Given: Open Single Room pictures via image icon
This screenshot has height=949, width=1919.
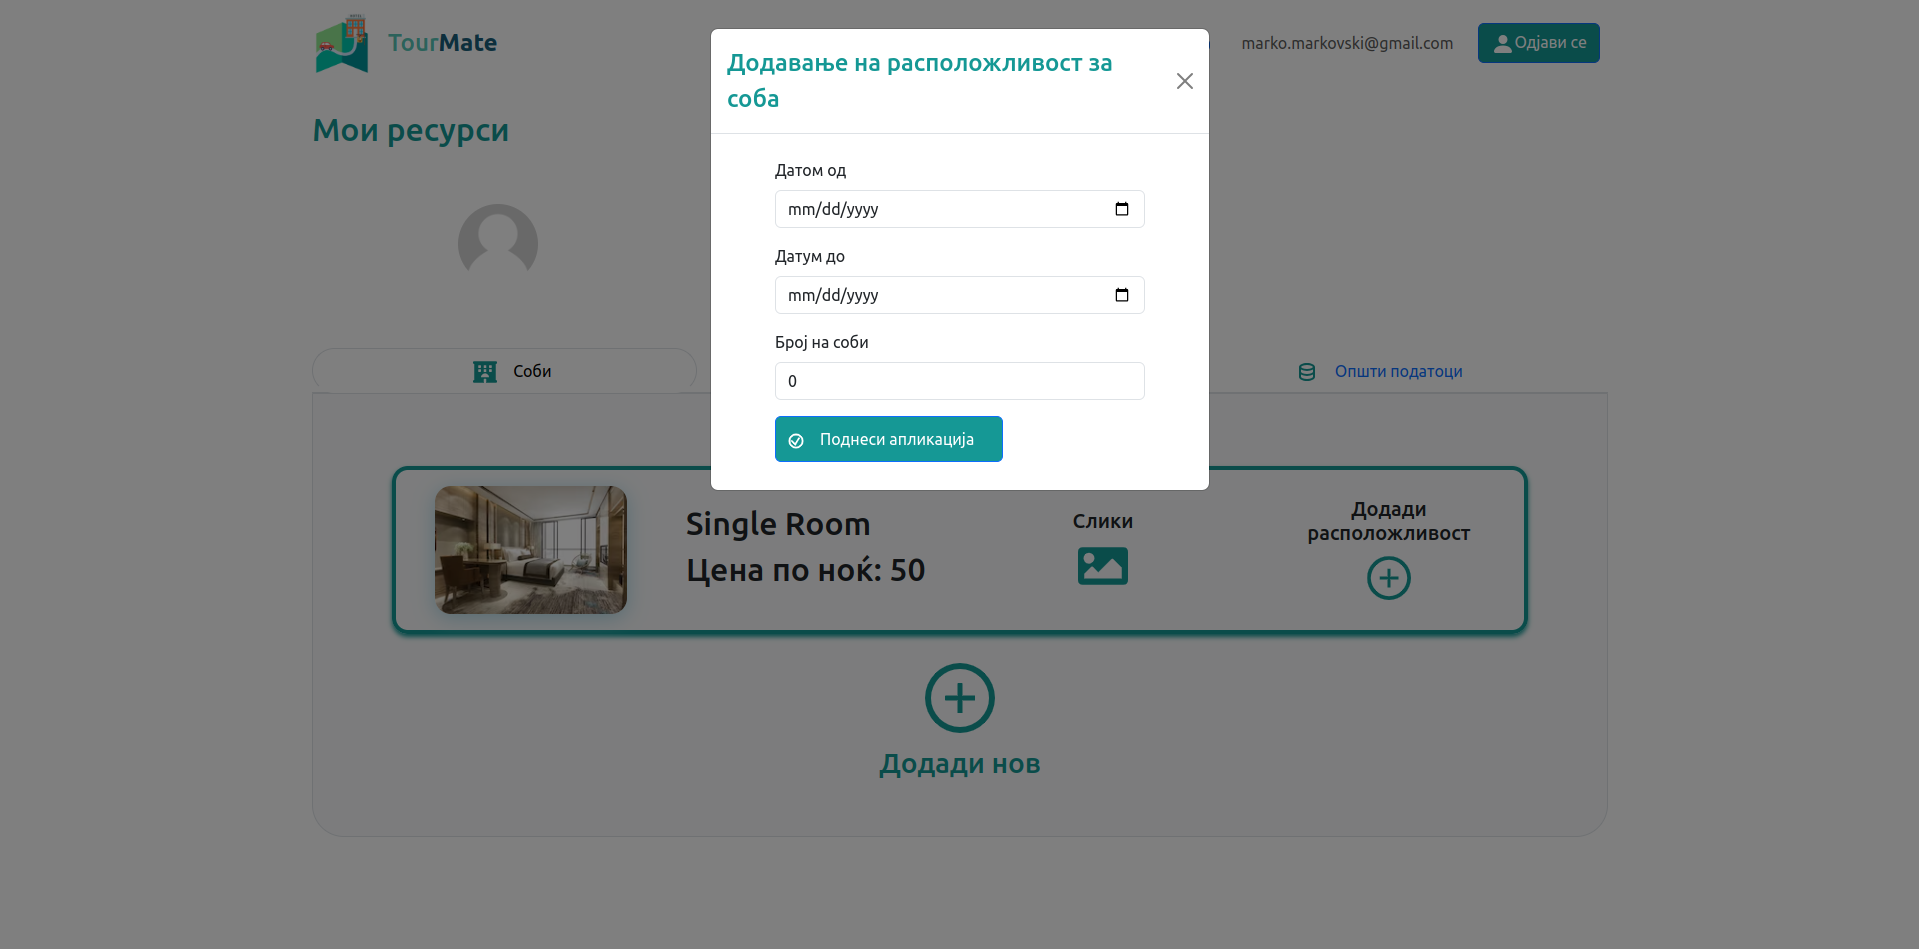Looking at the screenshot, I should 1102,566.
